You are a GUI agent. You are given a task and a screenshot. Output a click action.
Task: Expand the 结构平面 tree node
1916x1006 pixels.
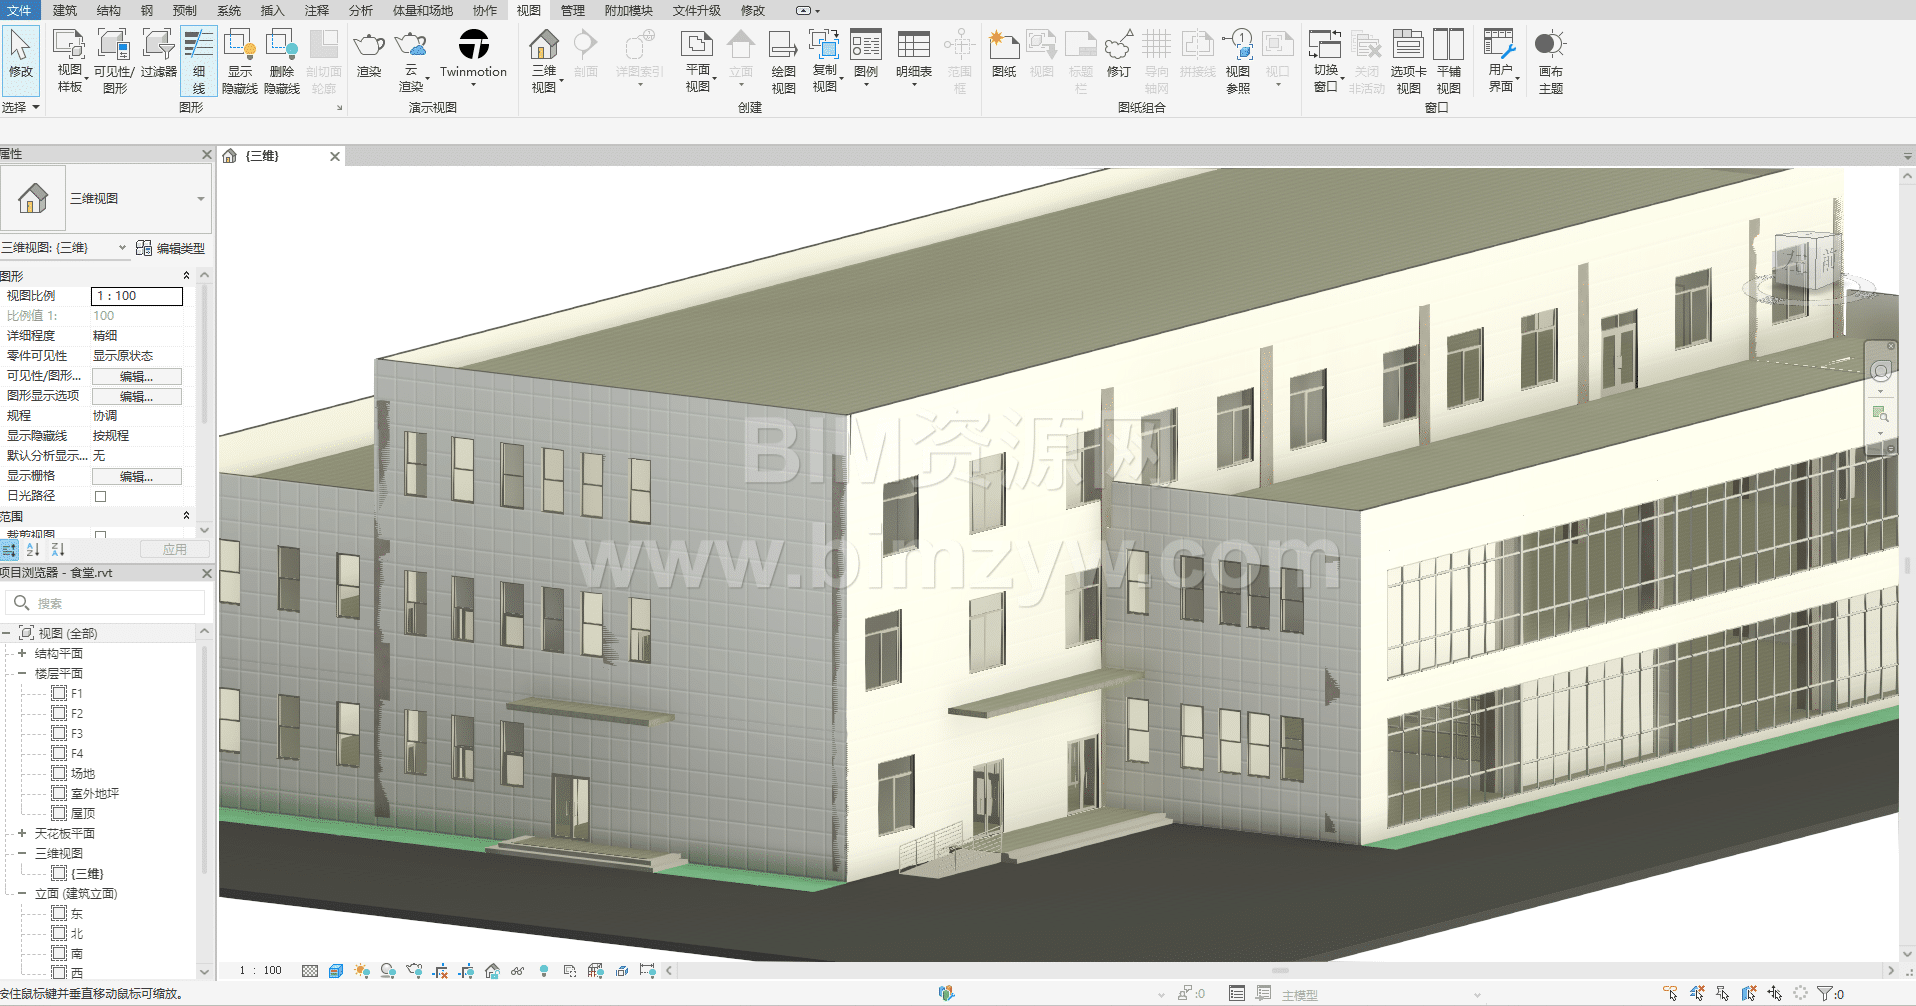point(22,653)
